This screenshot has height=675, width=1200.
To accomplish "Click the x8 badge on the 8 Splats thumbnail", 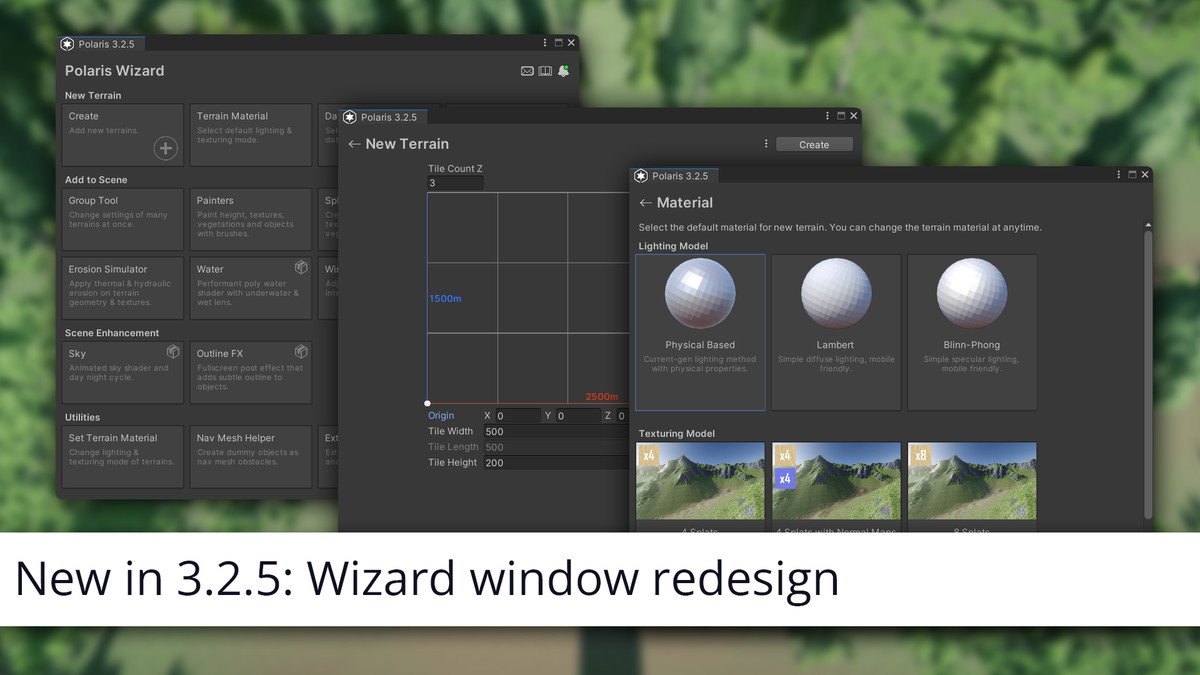I will pyautogui.click(x=921, y=456).
